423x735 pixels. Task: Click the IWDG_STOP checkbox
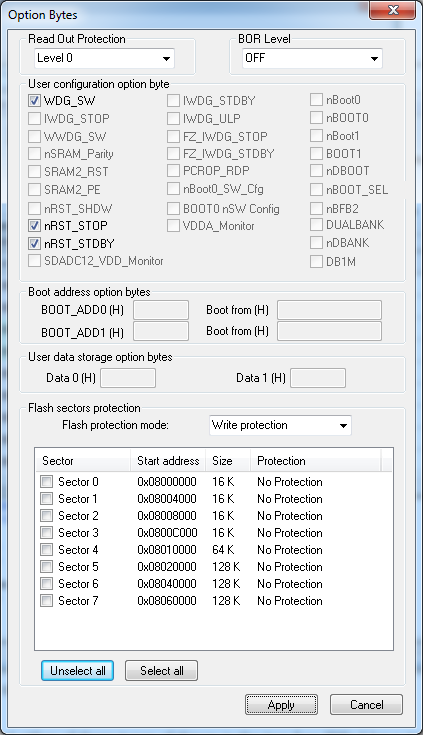click(x=35, y=119)
